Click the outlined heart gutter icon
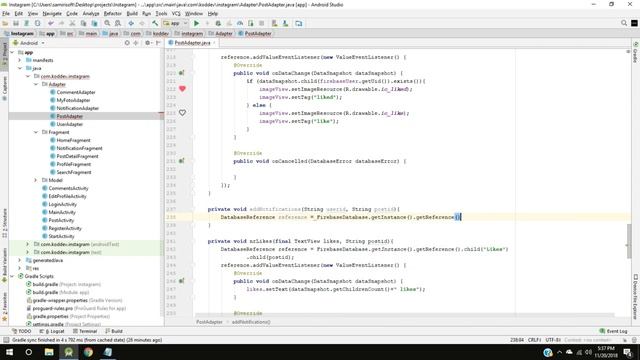The image size is (640, 360). click(x=182, y=113)
